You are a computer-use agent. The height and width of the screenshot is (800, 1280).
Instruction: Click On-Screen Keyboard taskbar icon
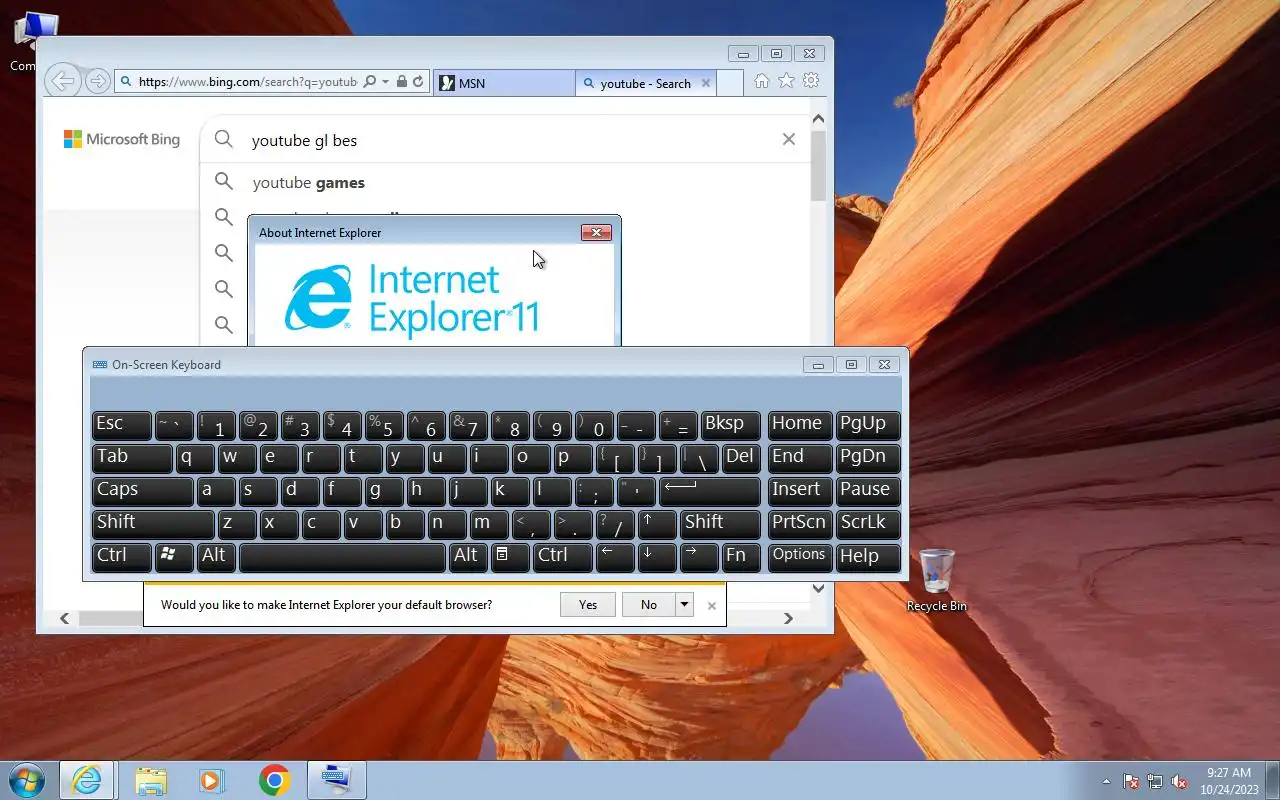pyautogui.click(x=336, y=780)
